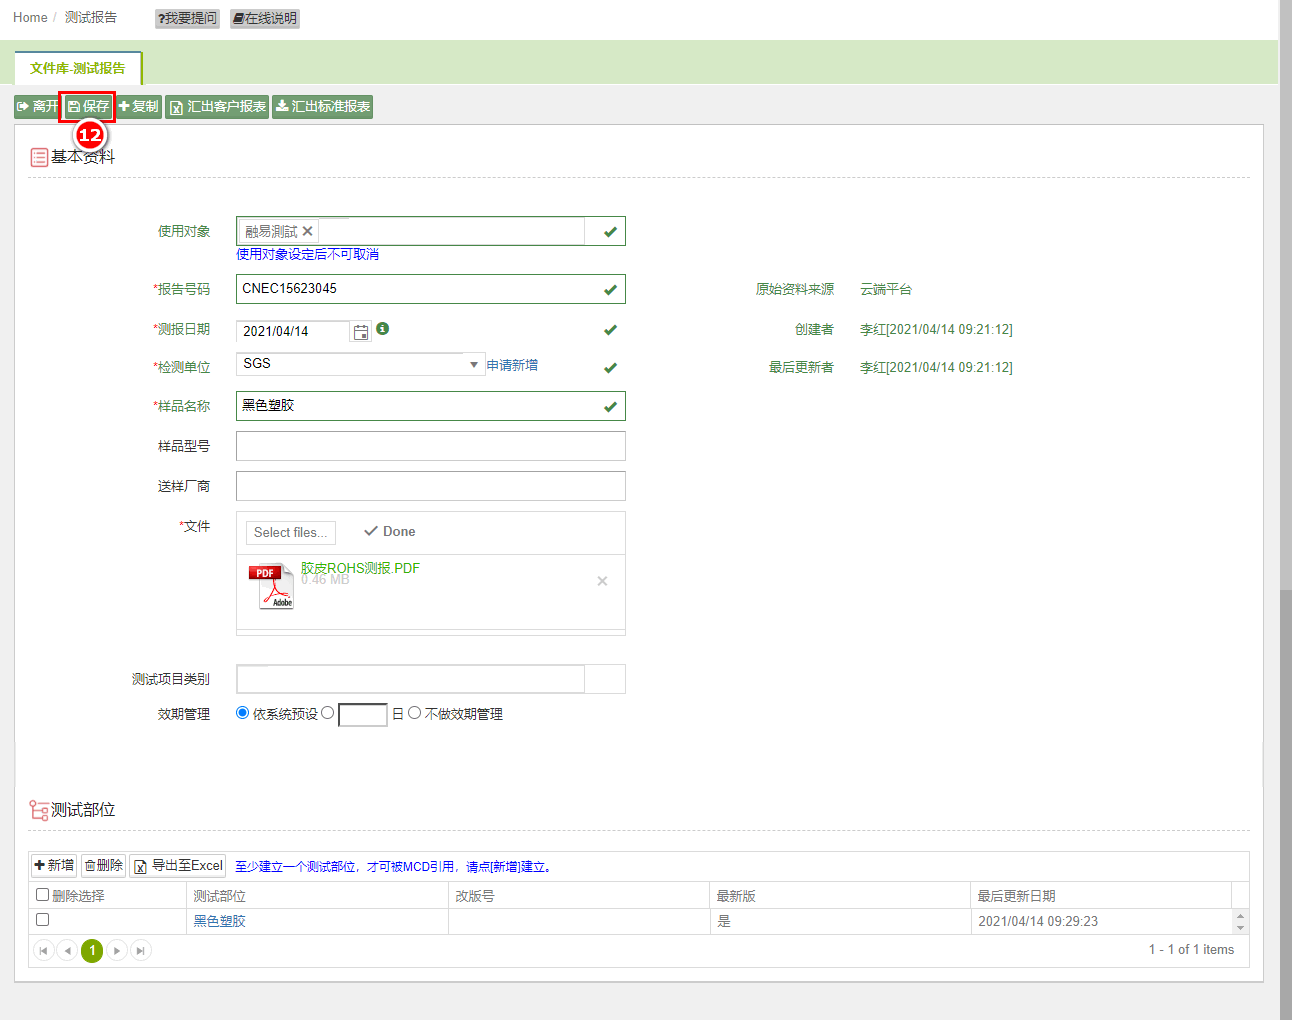Click the 送样厂商 input field

431,486
